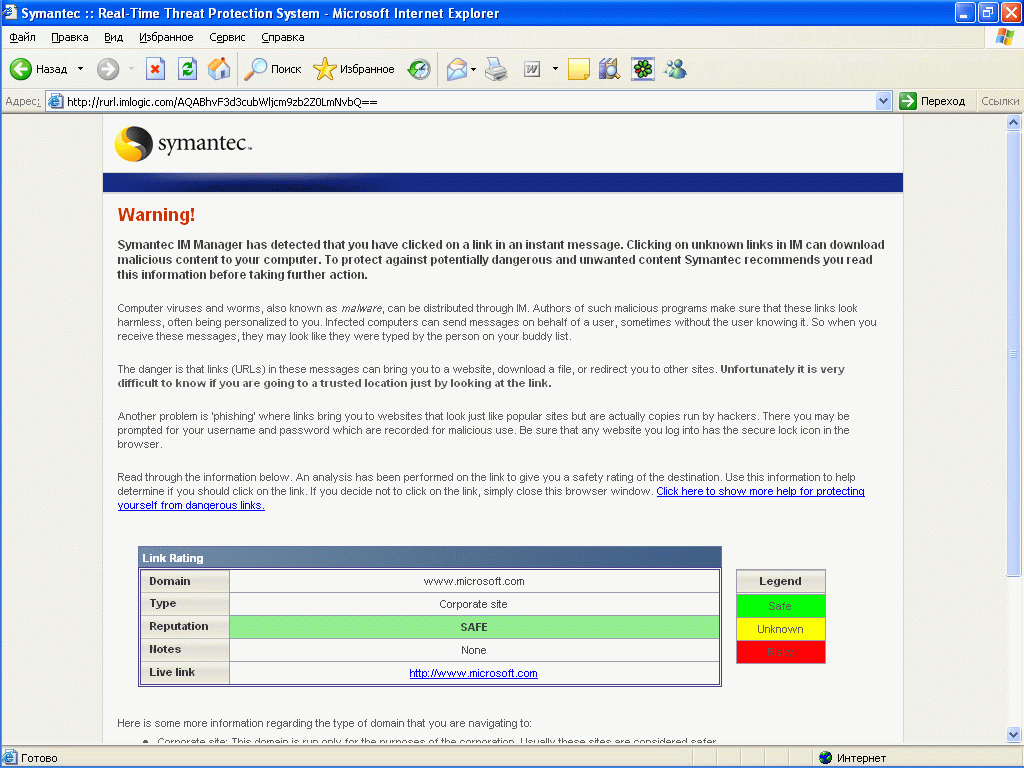Click the None notes cell
1024x768 pixels.
coord(474,650)
